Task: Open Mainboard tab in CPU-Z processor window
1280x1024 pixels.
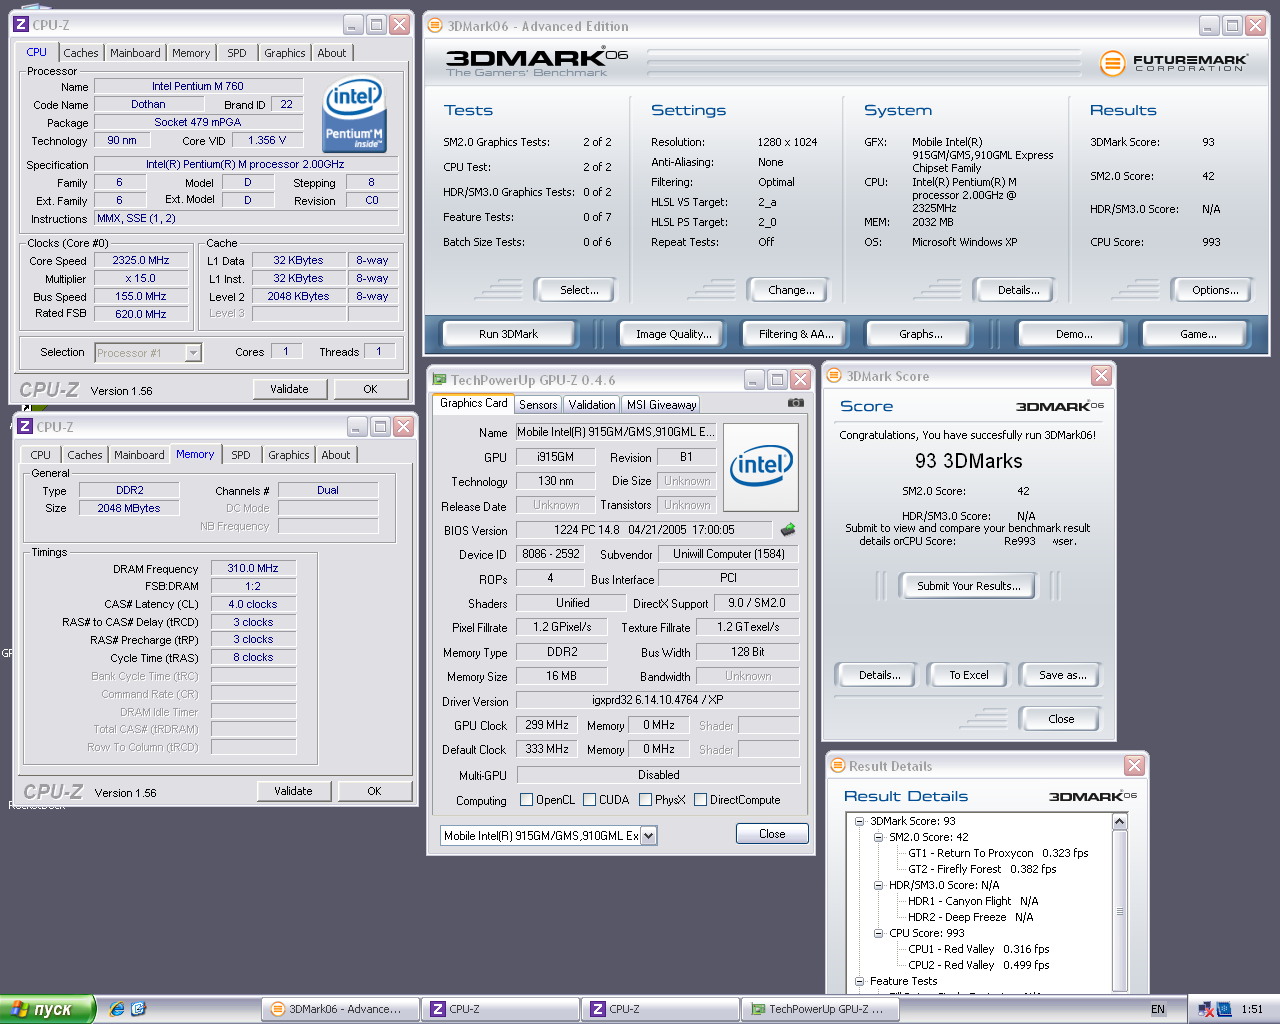Action: 135,53
